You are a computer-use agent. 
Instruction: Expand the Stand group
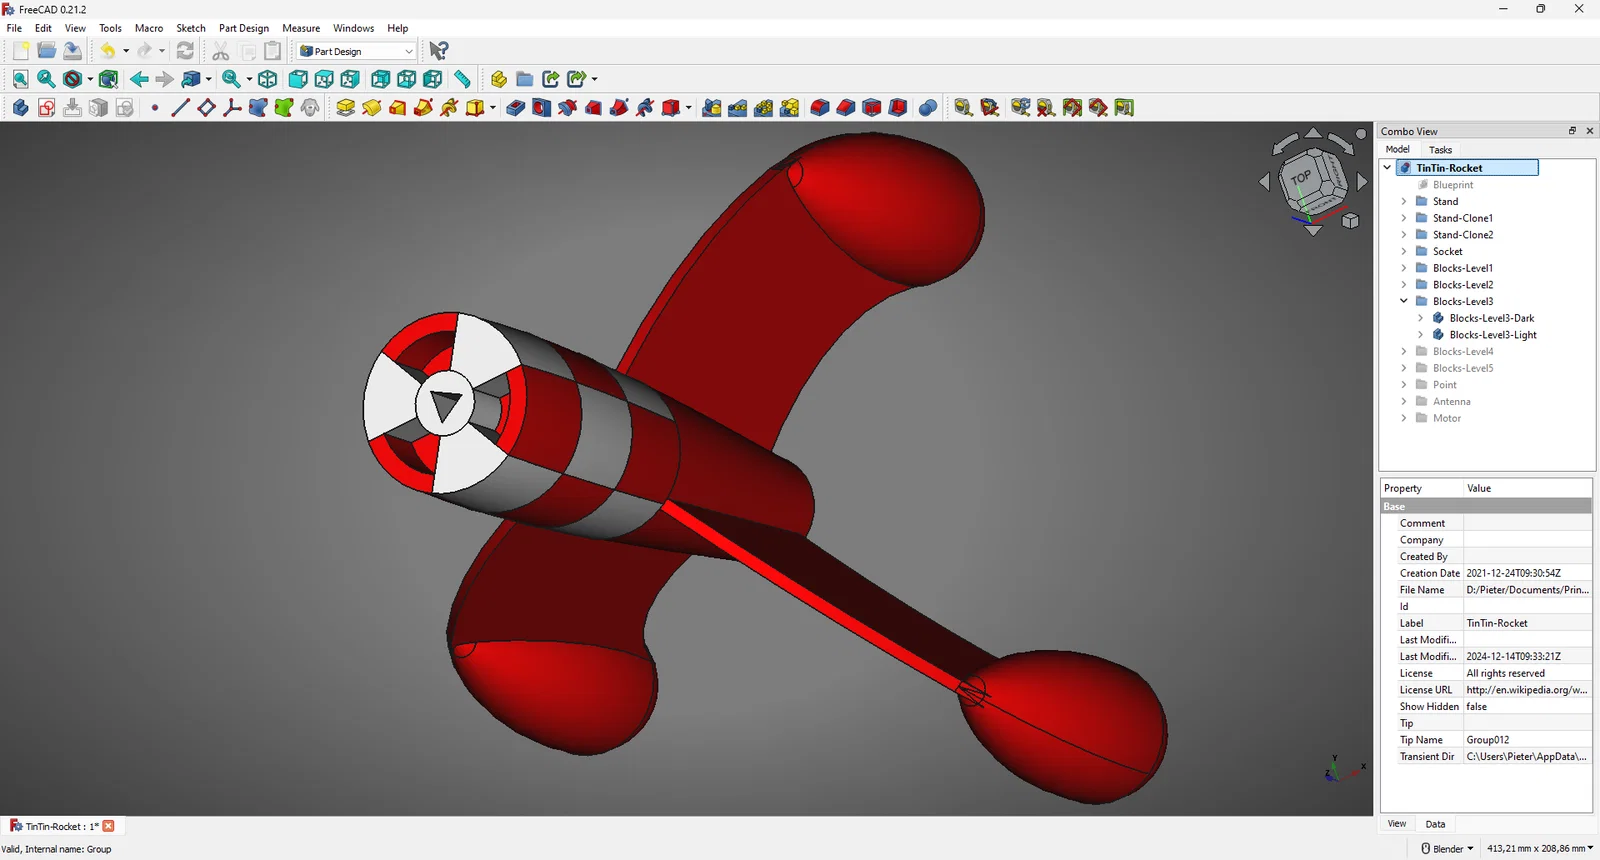[1404, 202]
